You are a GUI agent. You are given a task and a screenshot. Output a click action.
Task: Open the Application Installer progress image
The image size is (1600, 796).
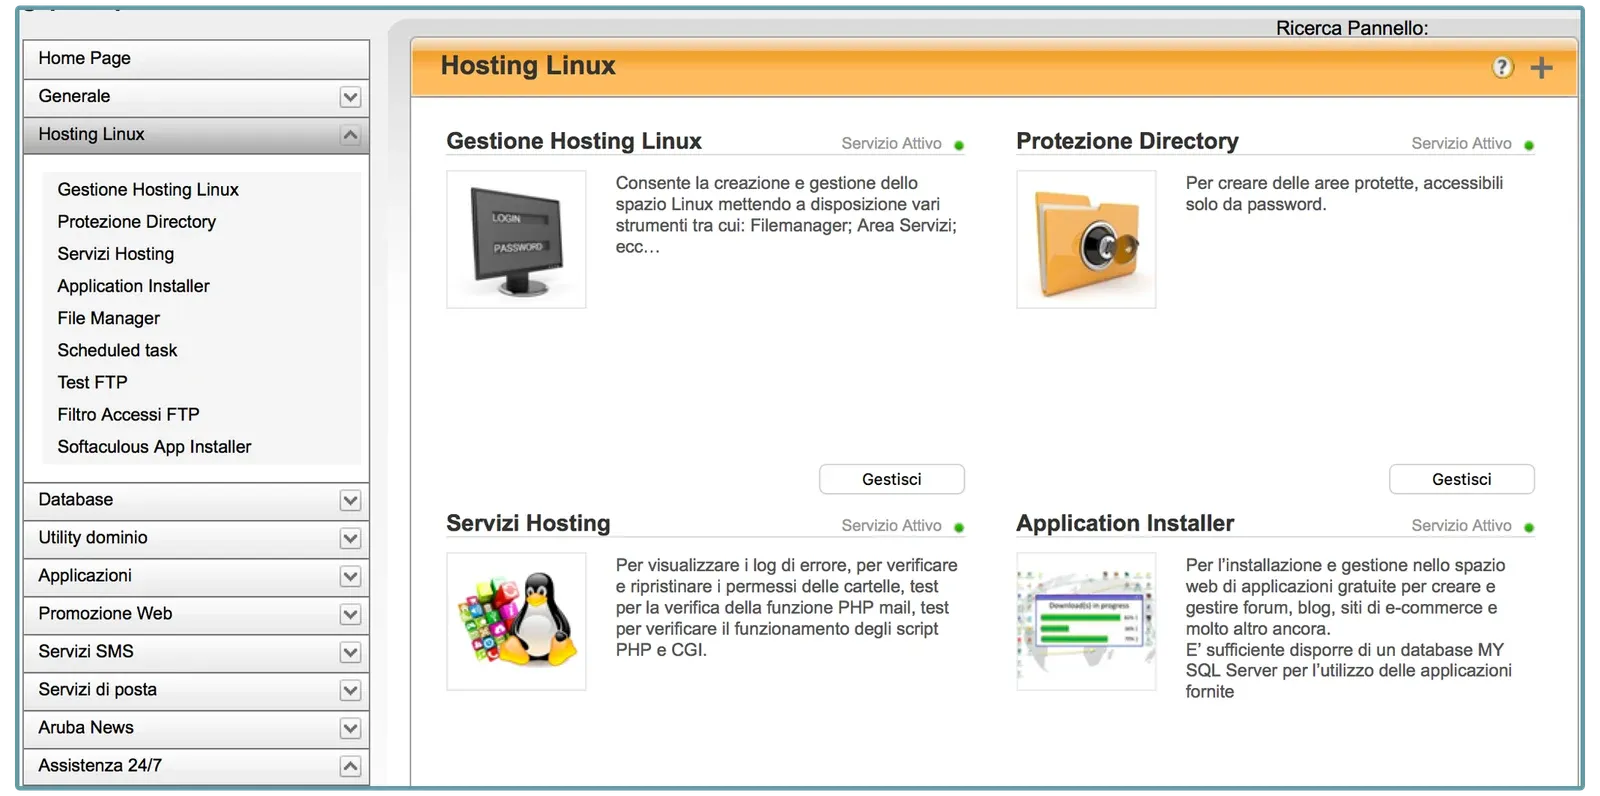tap(1086, 621)
